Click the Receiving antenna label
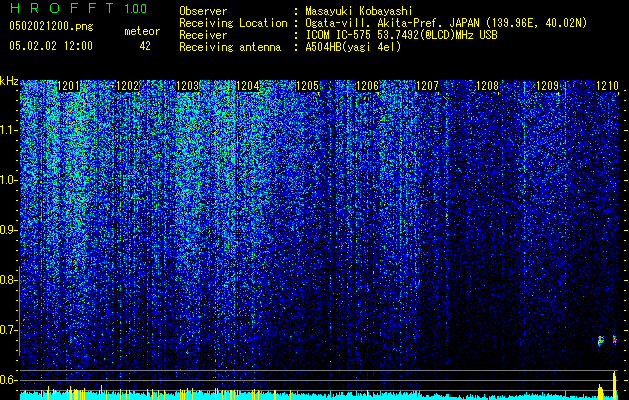 [x=230, y=47]
